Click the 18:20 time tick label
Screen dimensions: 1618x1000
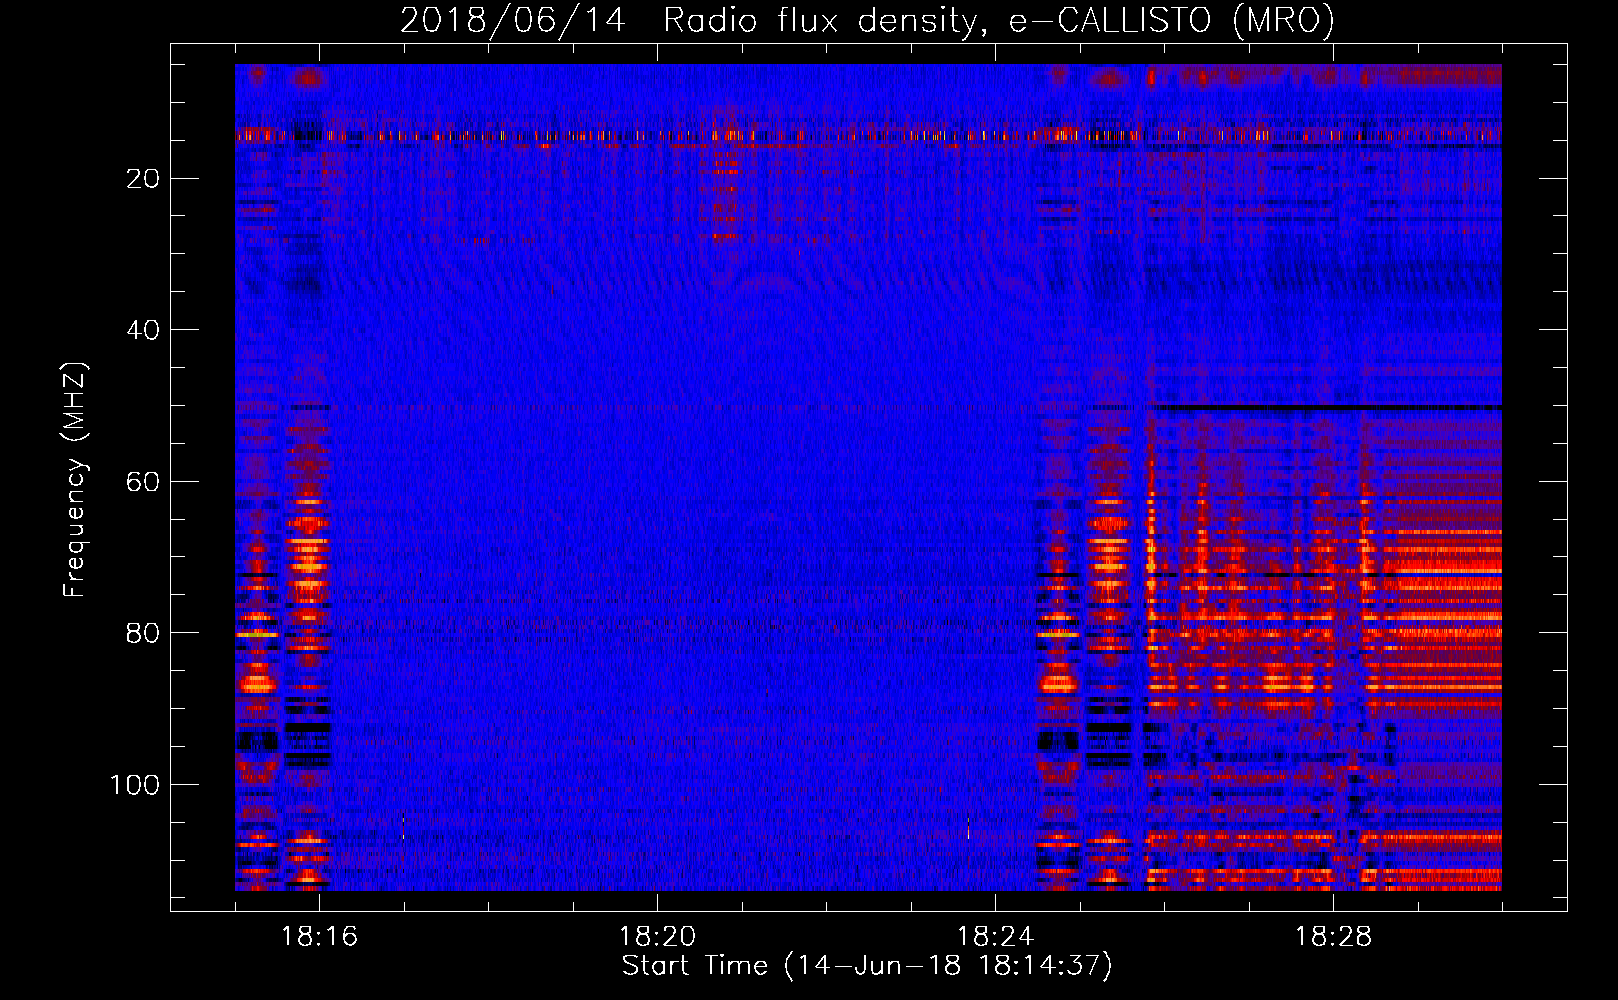(657, 937)
